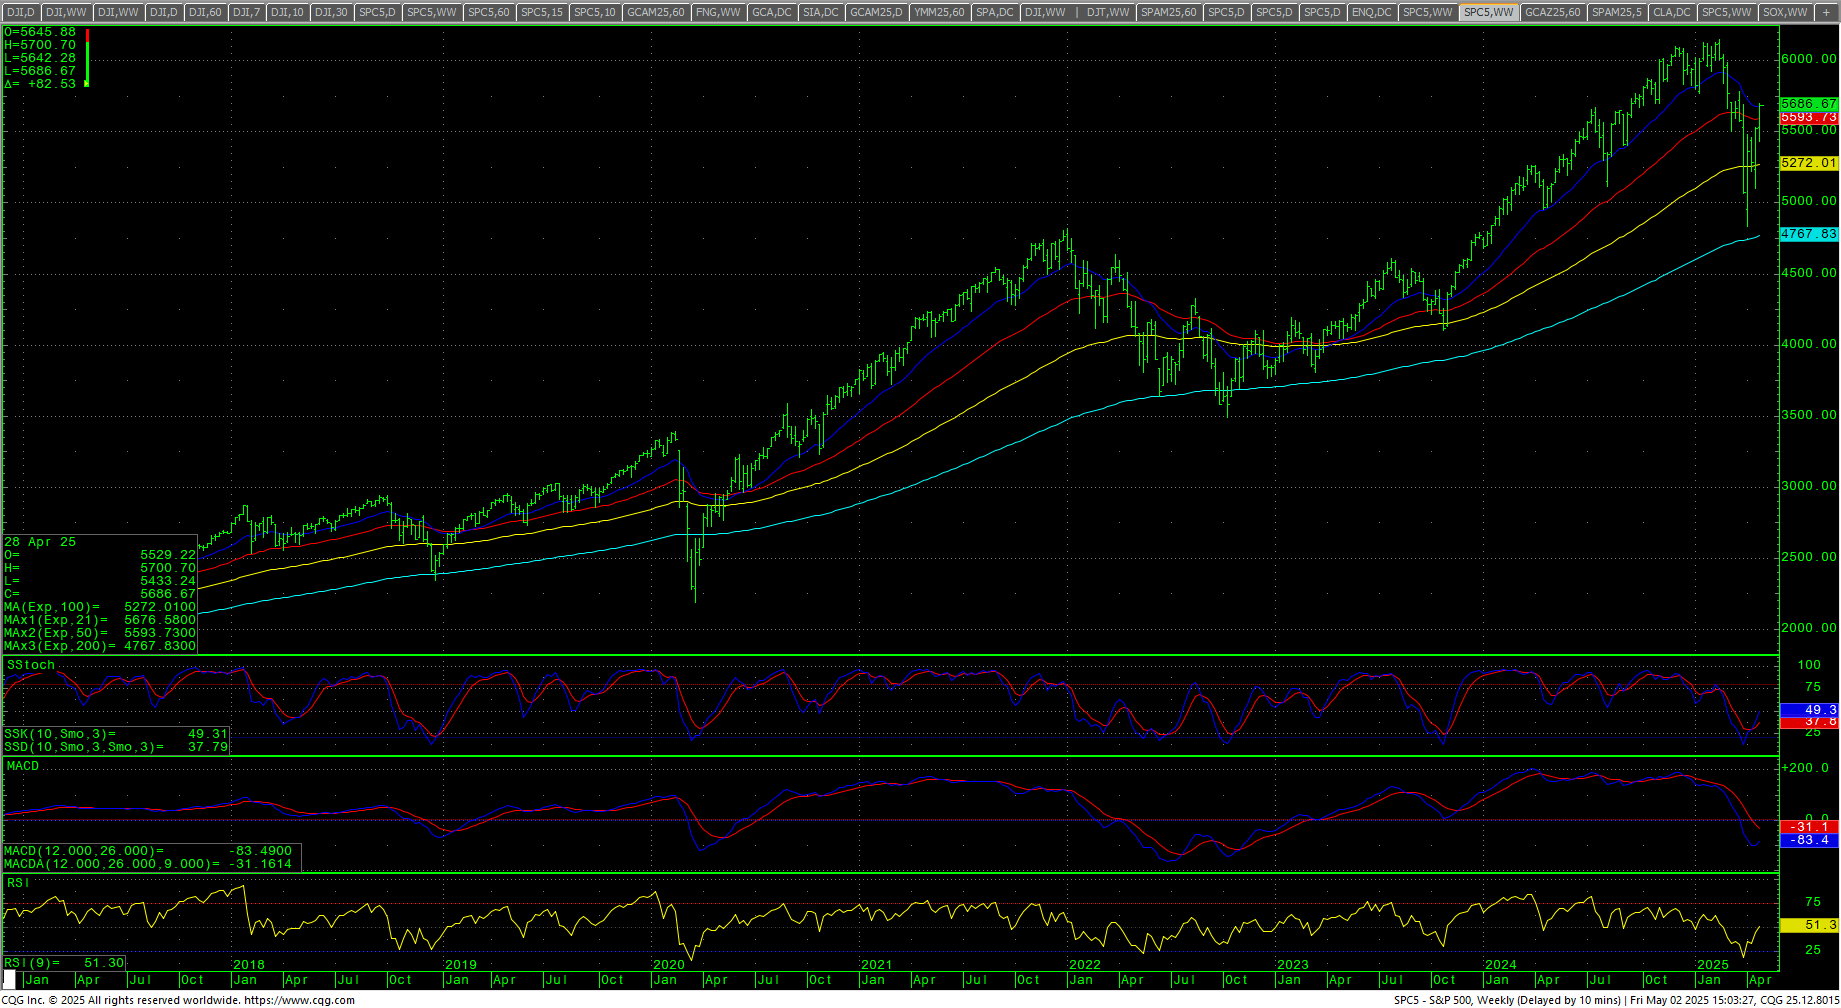Open the ENQ,DC tab
The height and width of the screenshot is (1008, 1841).
point(1371,12)
